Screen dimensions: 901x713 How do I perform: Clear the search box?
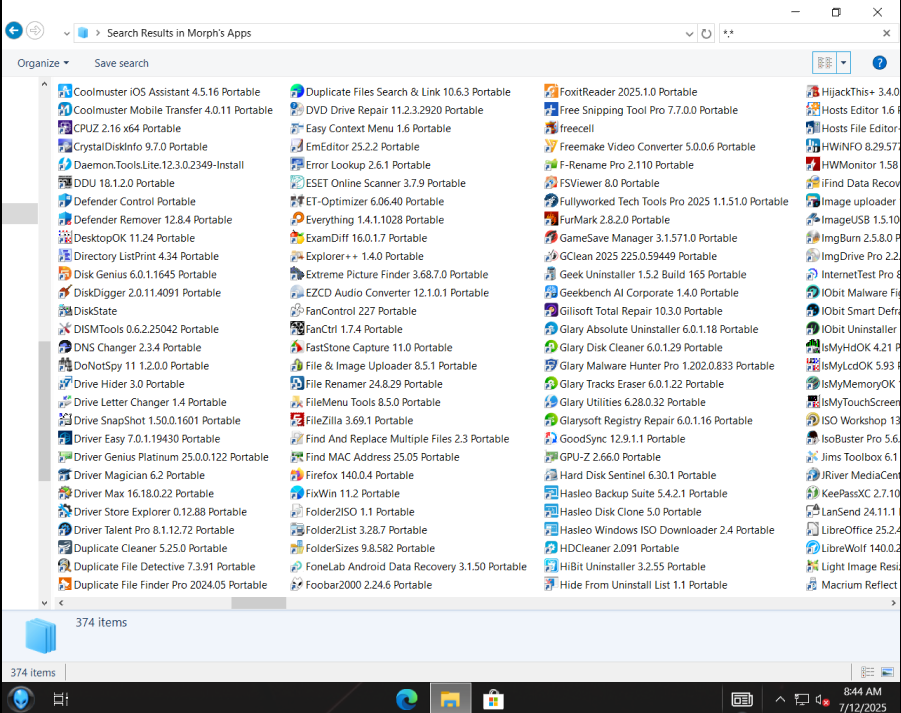(887, 33)
